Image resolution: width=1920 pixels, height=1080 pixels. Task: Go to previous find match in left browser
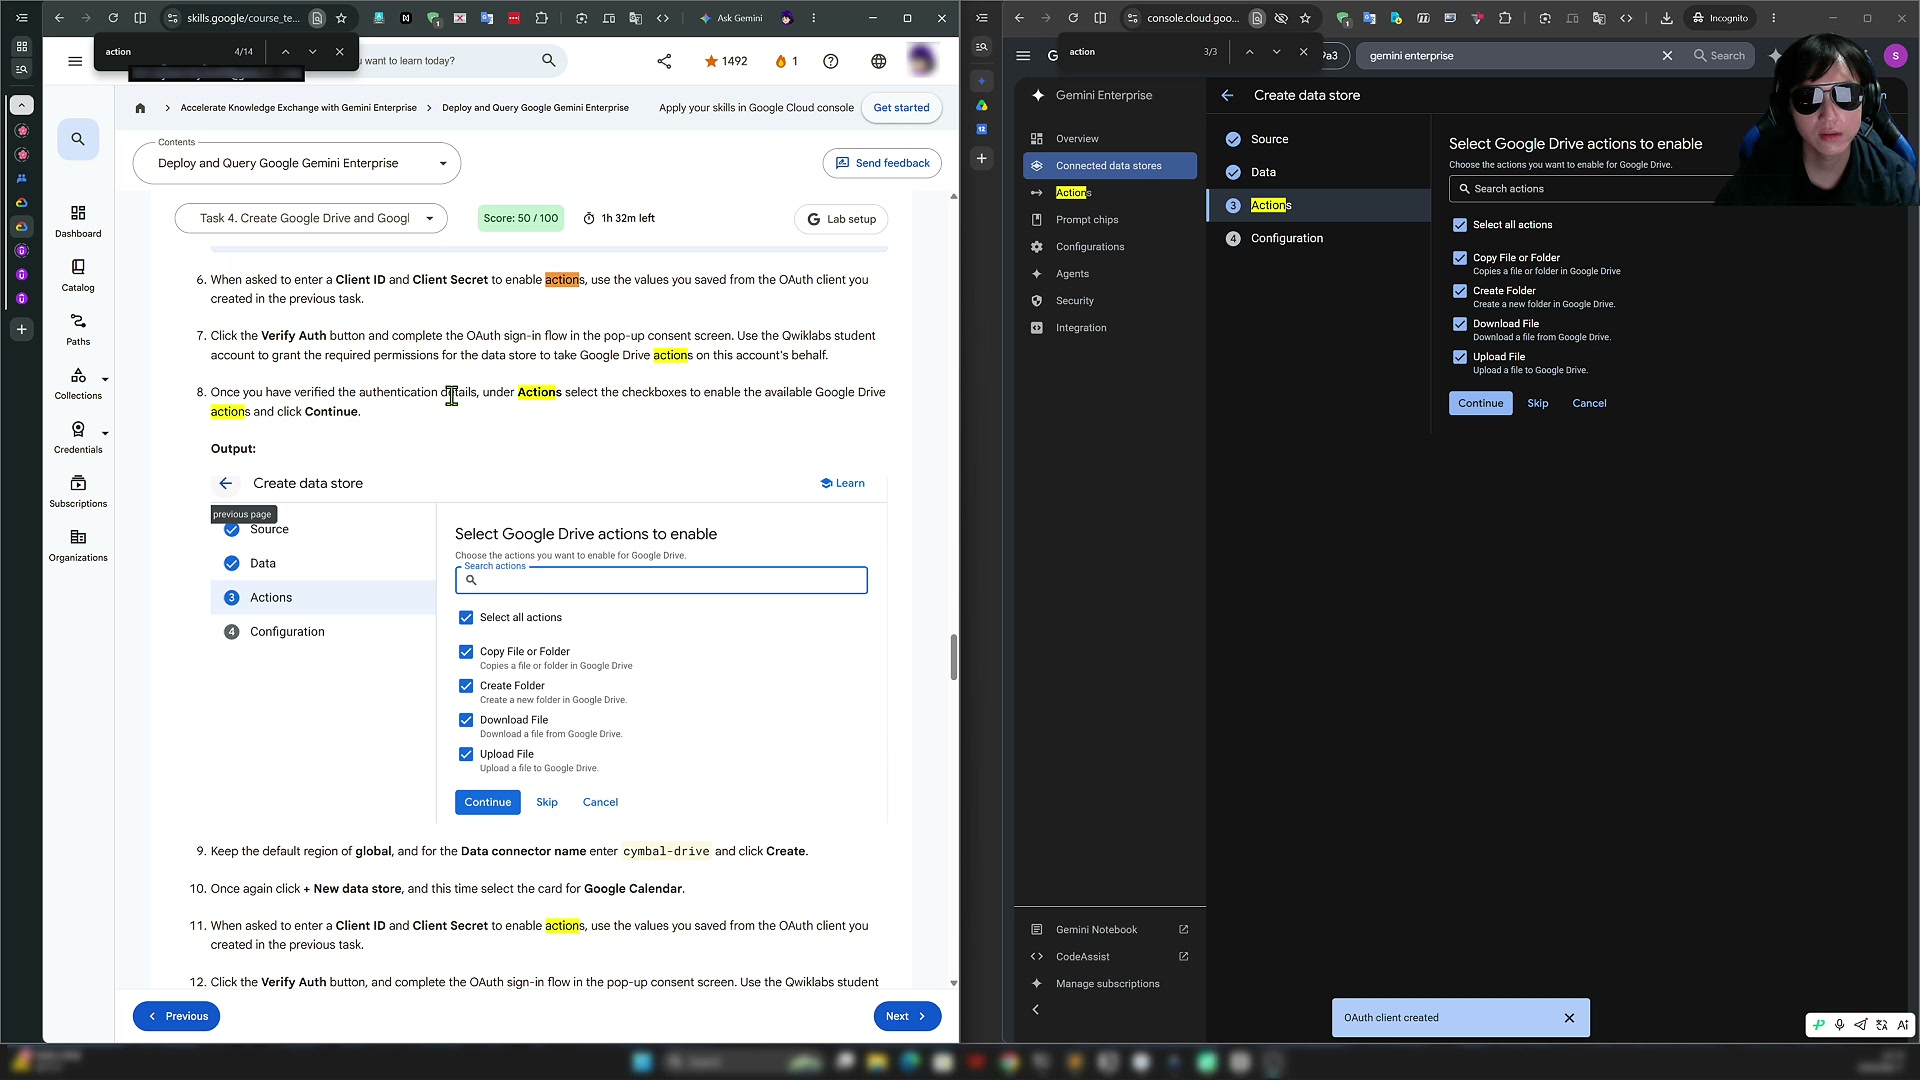pyautogui.click(x=285, y=51)
